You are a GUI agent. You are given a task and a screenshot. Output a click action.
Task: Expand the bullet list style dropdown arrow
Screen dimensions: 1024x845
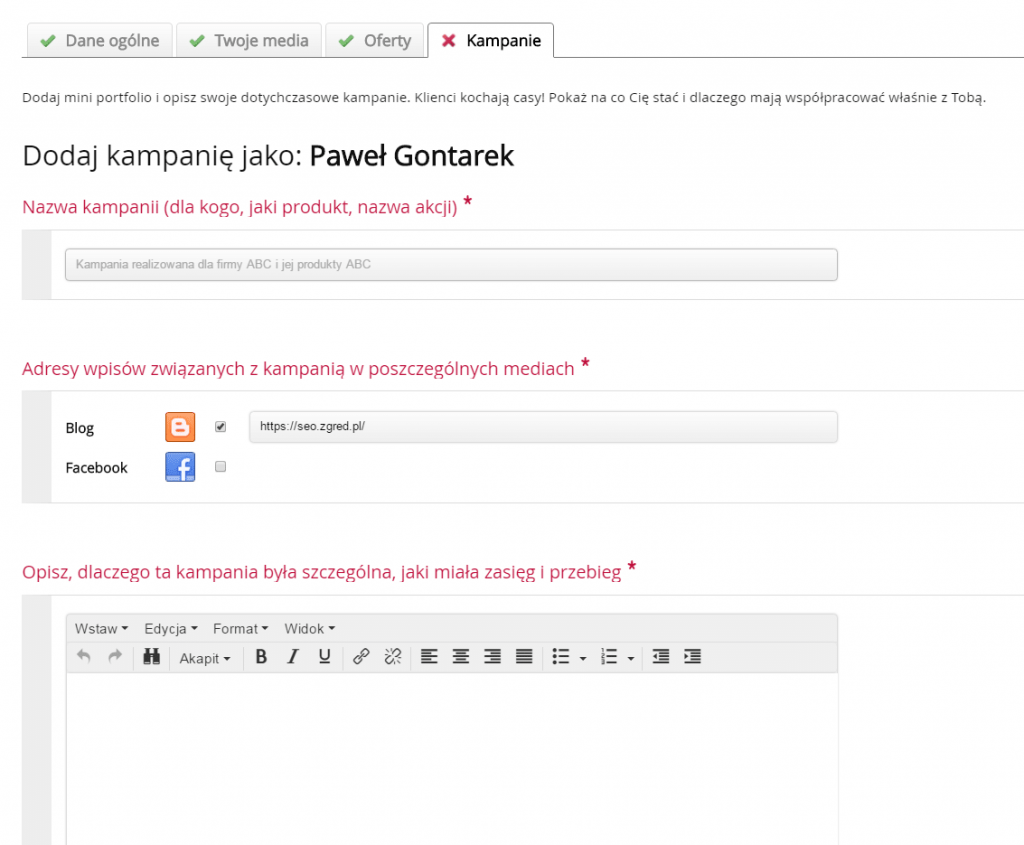point(583,658)
